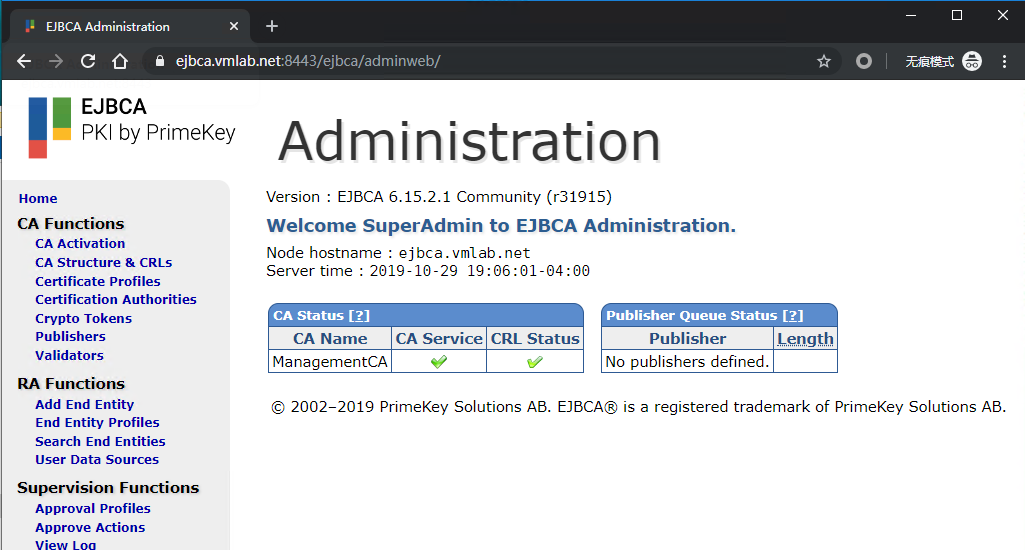This screenshot has width=1025, height=550.
Task: Click the EJBCA PrimeKey logo
Action: 131,128
